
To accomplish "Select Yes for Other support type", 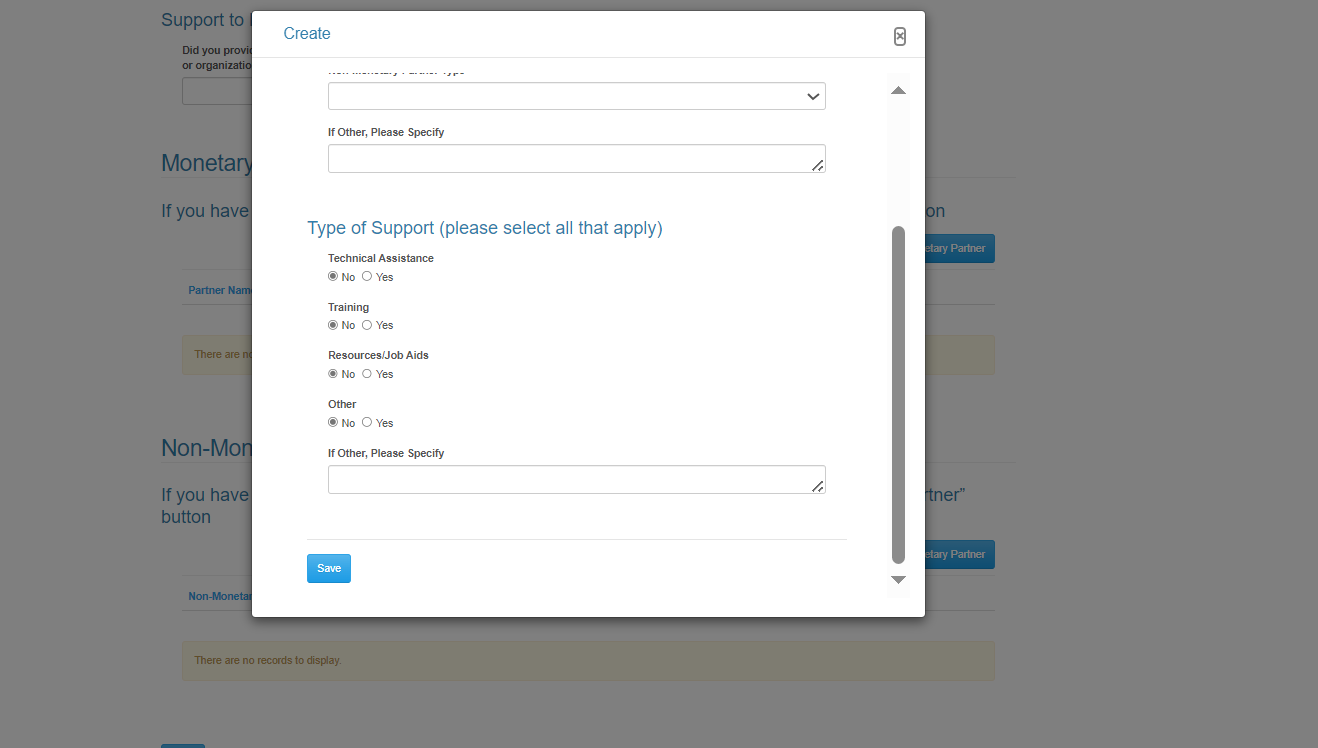I will click(x=367, y=423).
